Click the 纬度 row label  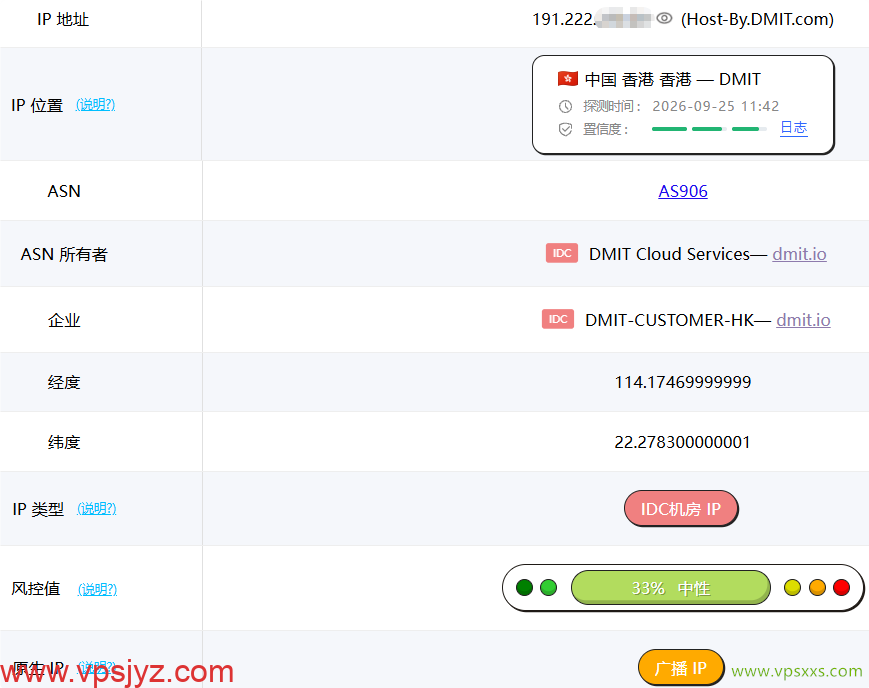(64, 442)
